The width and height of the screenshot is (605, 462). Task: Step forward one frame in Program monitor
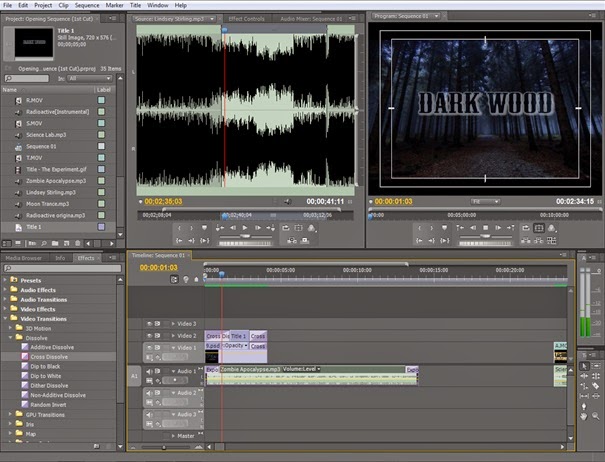[498, 228]
